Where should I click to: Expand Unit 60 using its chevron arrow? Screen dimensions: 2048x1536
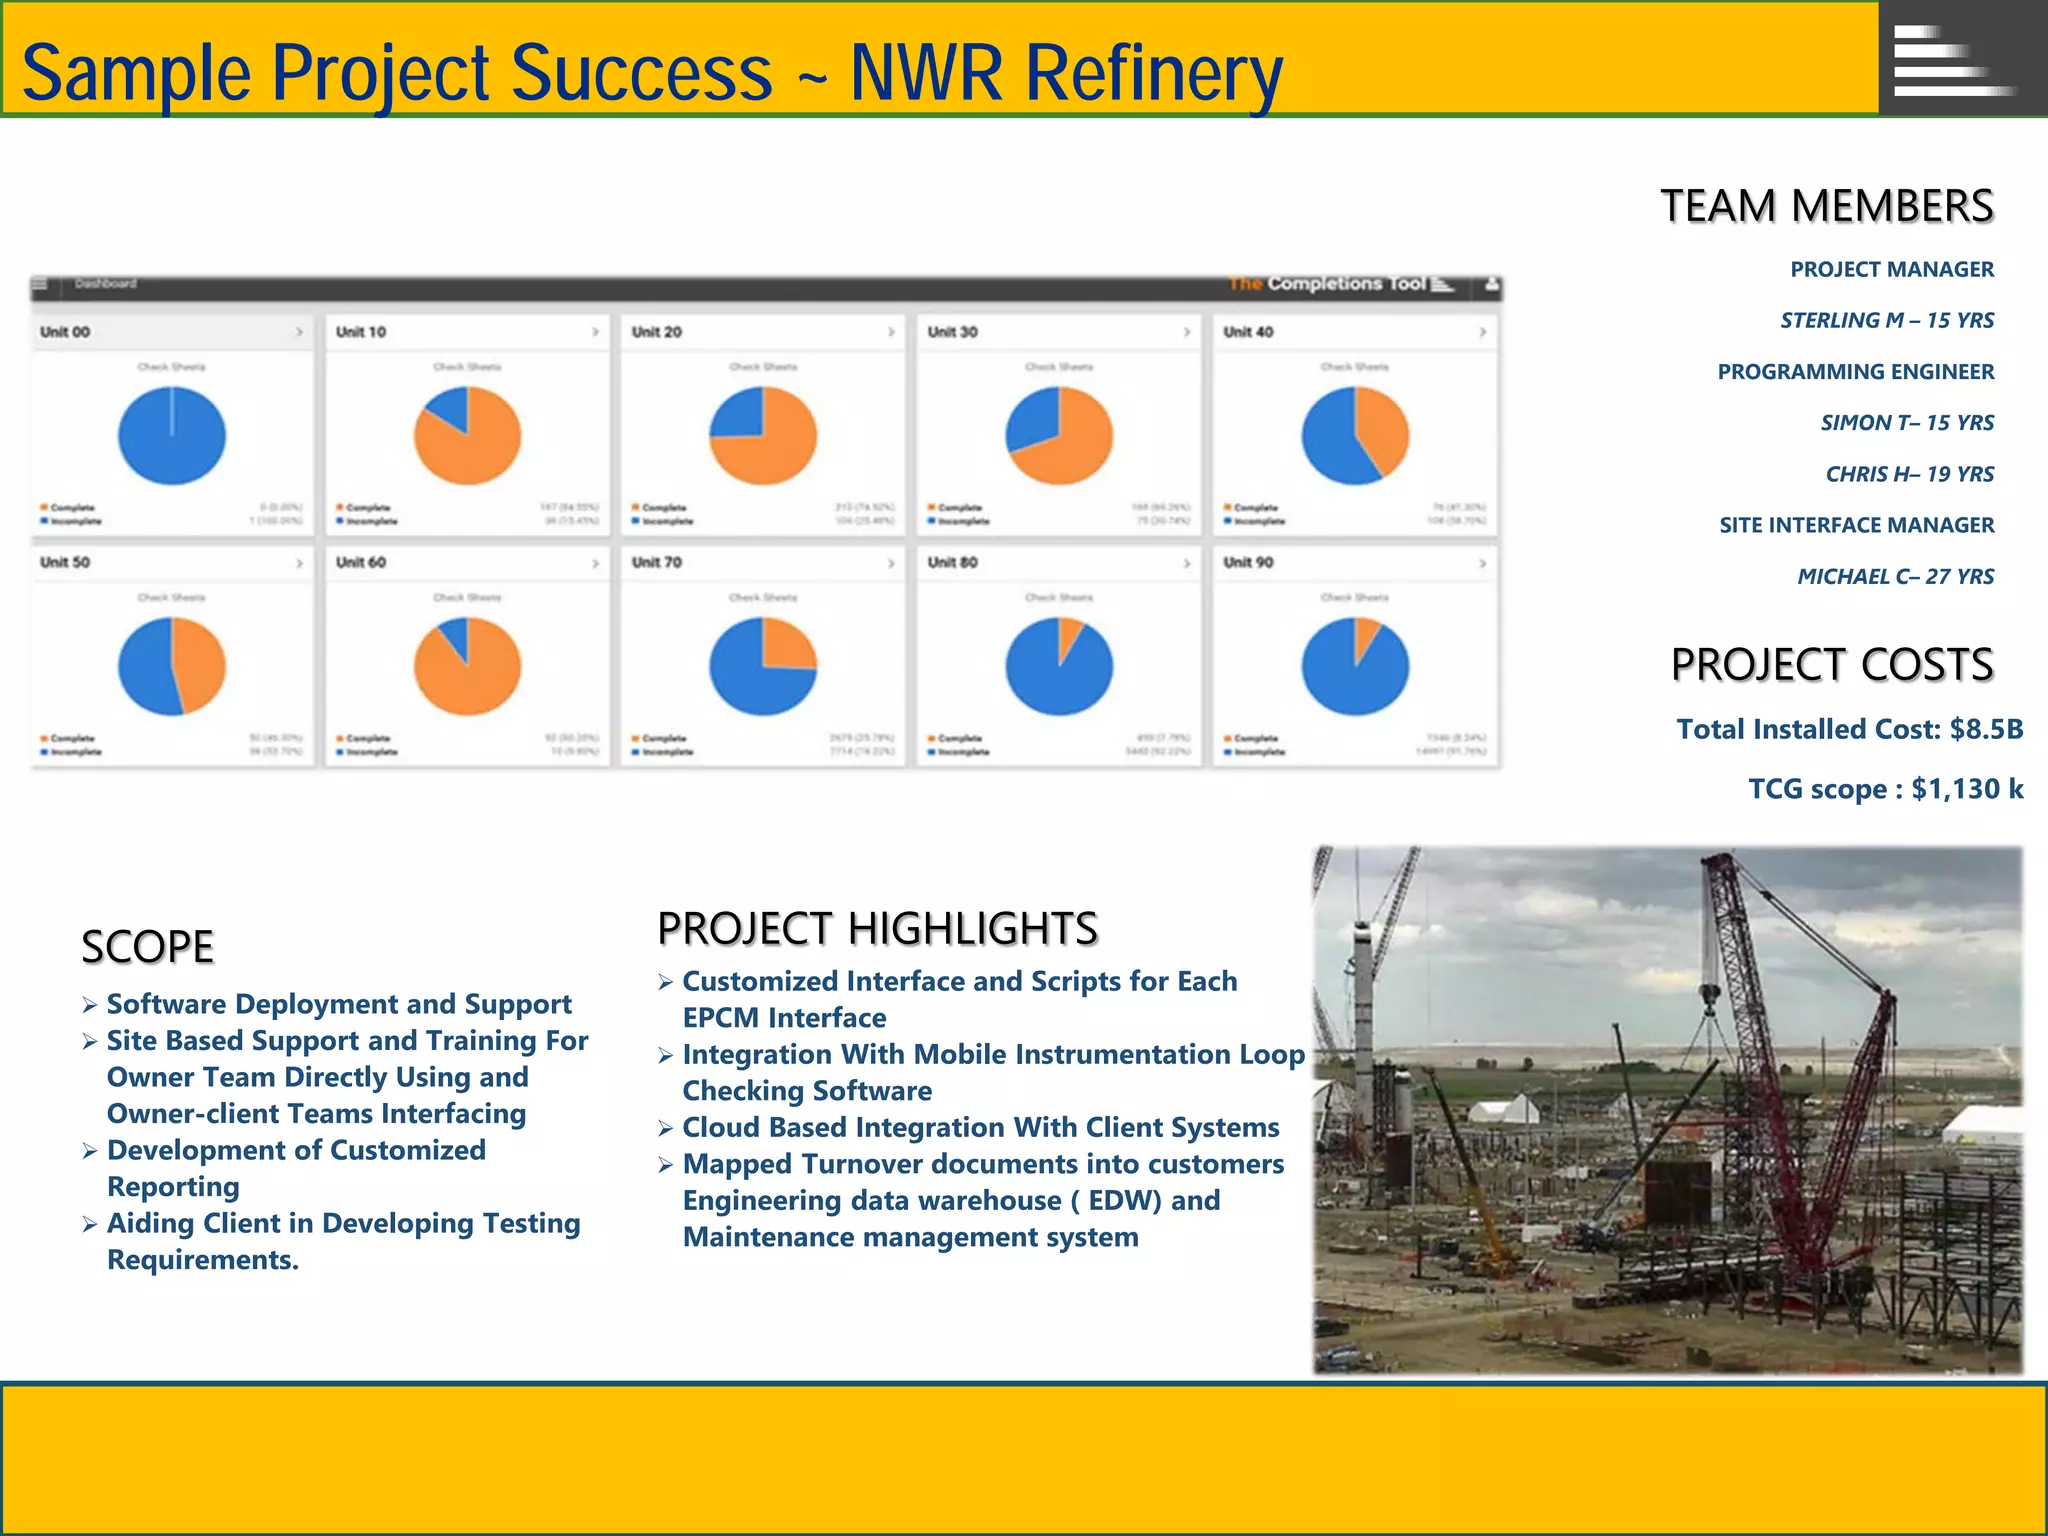point(595,563)
